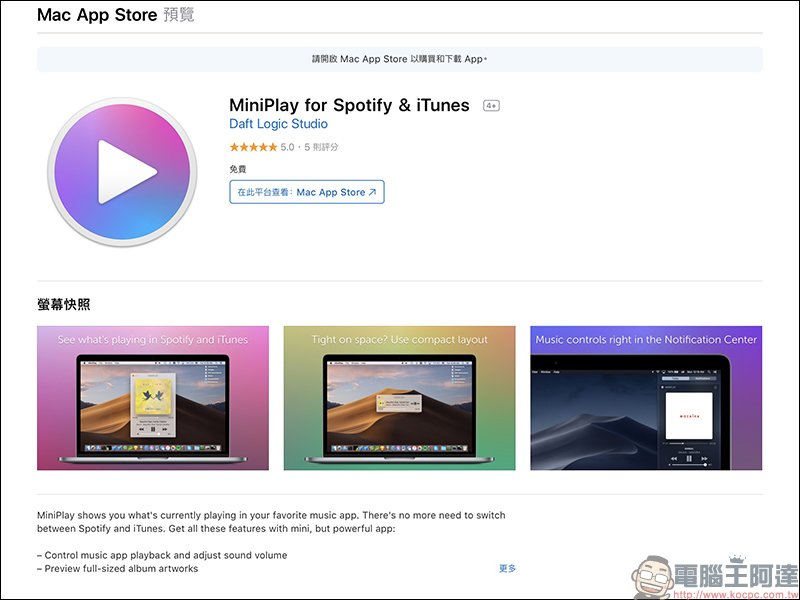Click the 免費 price label
This screenshot has height=600, width=800.
click(238, 169)
